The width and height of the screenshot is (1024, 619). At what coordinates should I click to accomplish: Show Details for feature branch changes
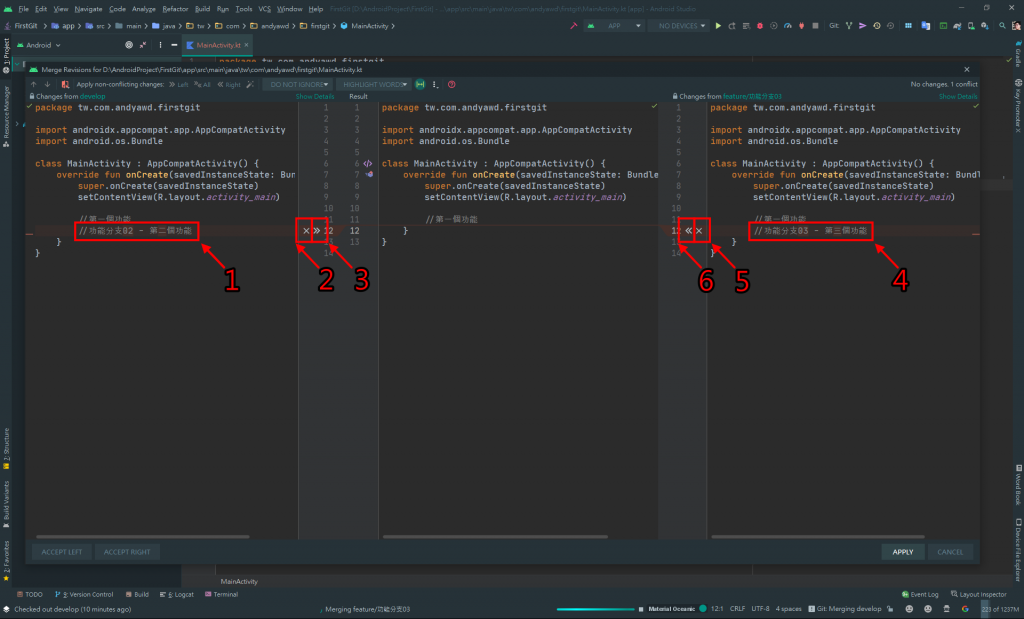958,97
